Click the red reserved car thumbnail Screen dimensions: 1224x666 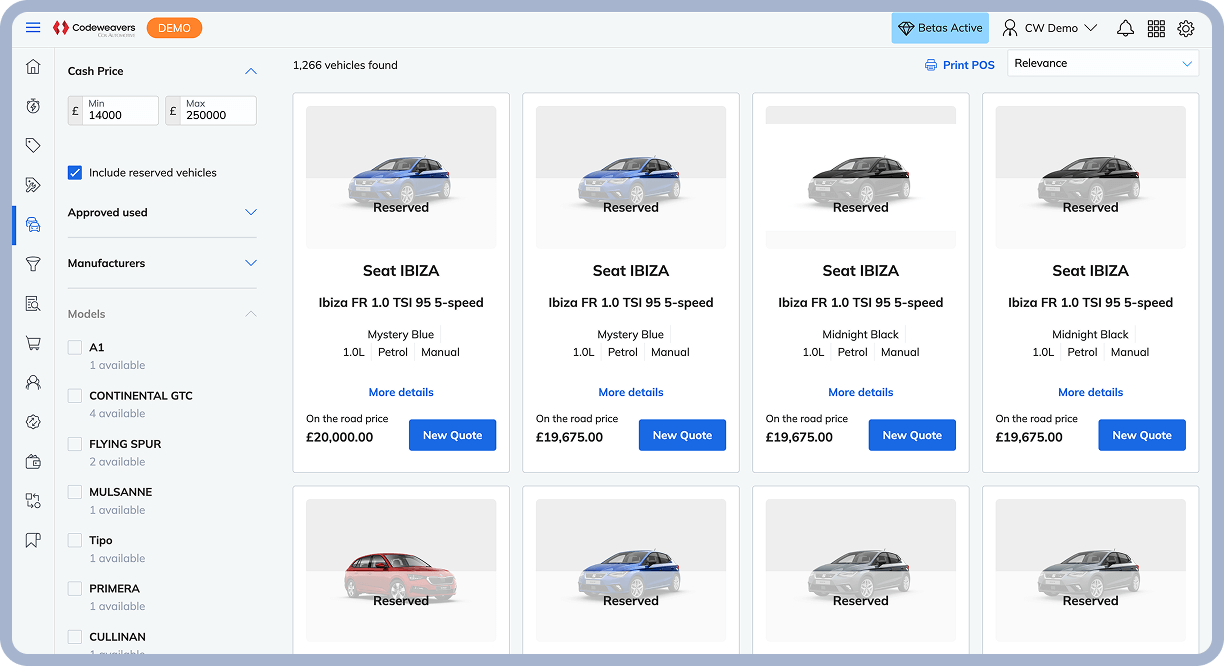click(x=401, y=571)
